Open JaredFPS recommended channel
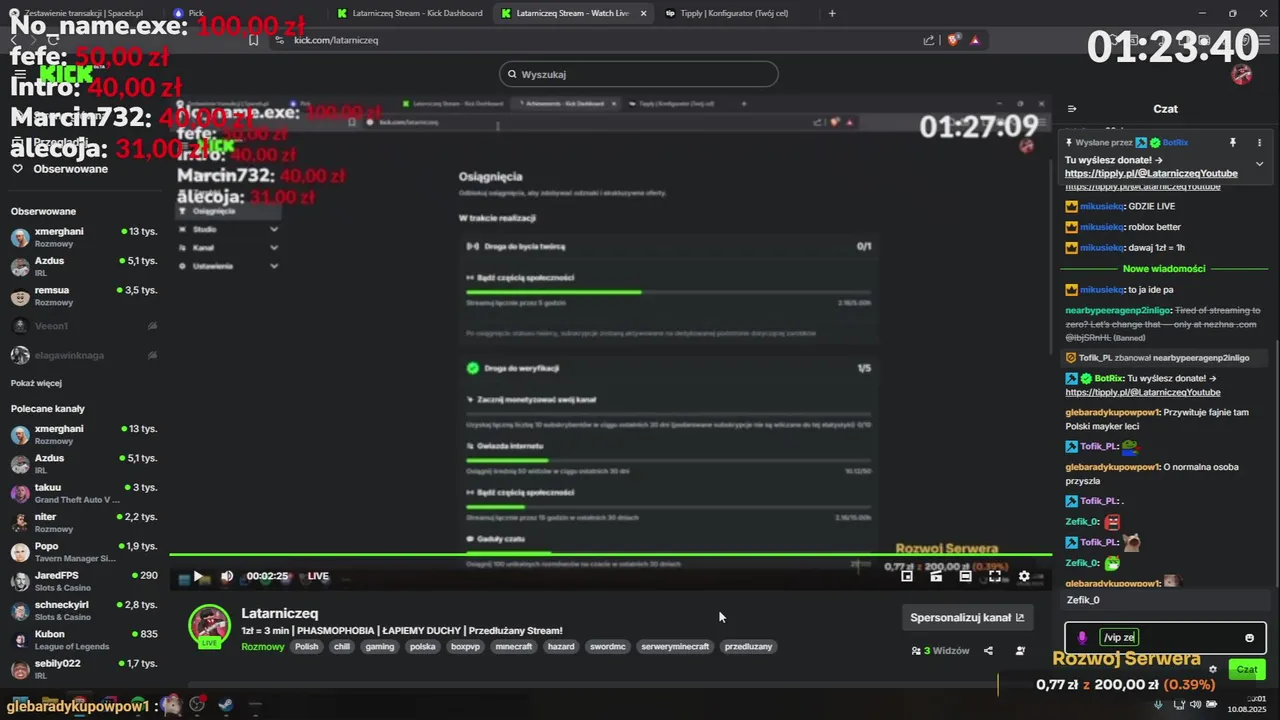Screen dimensions: 1280x720 (84, 581)
